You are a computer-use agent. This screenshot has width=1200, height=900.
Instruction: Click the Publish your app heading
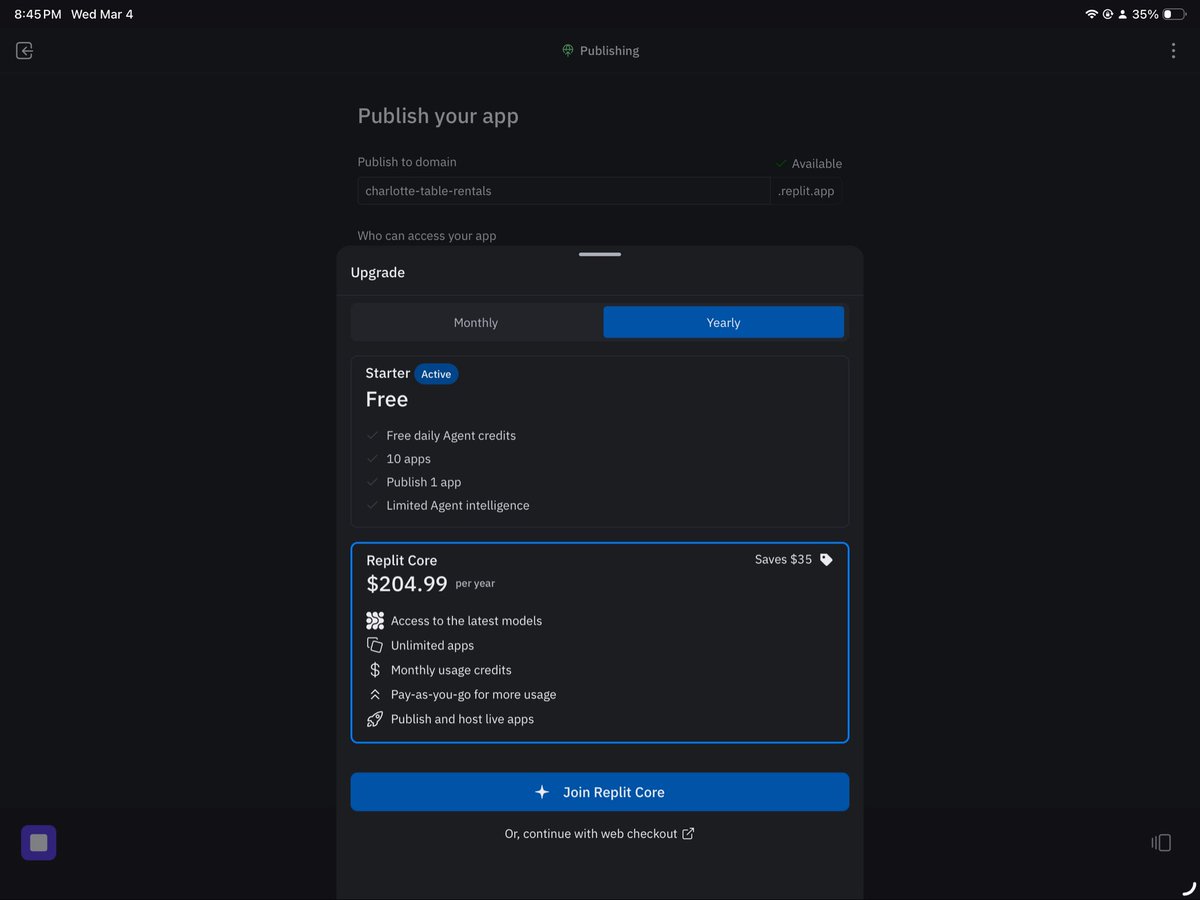point(438,116)
